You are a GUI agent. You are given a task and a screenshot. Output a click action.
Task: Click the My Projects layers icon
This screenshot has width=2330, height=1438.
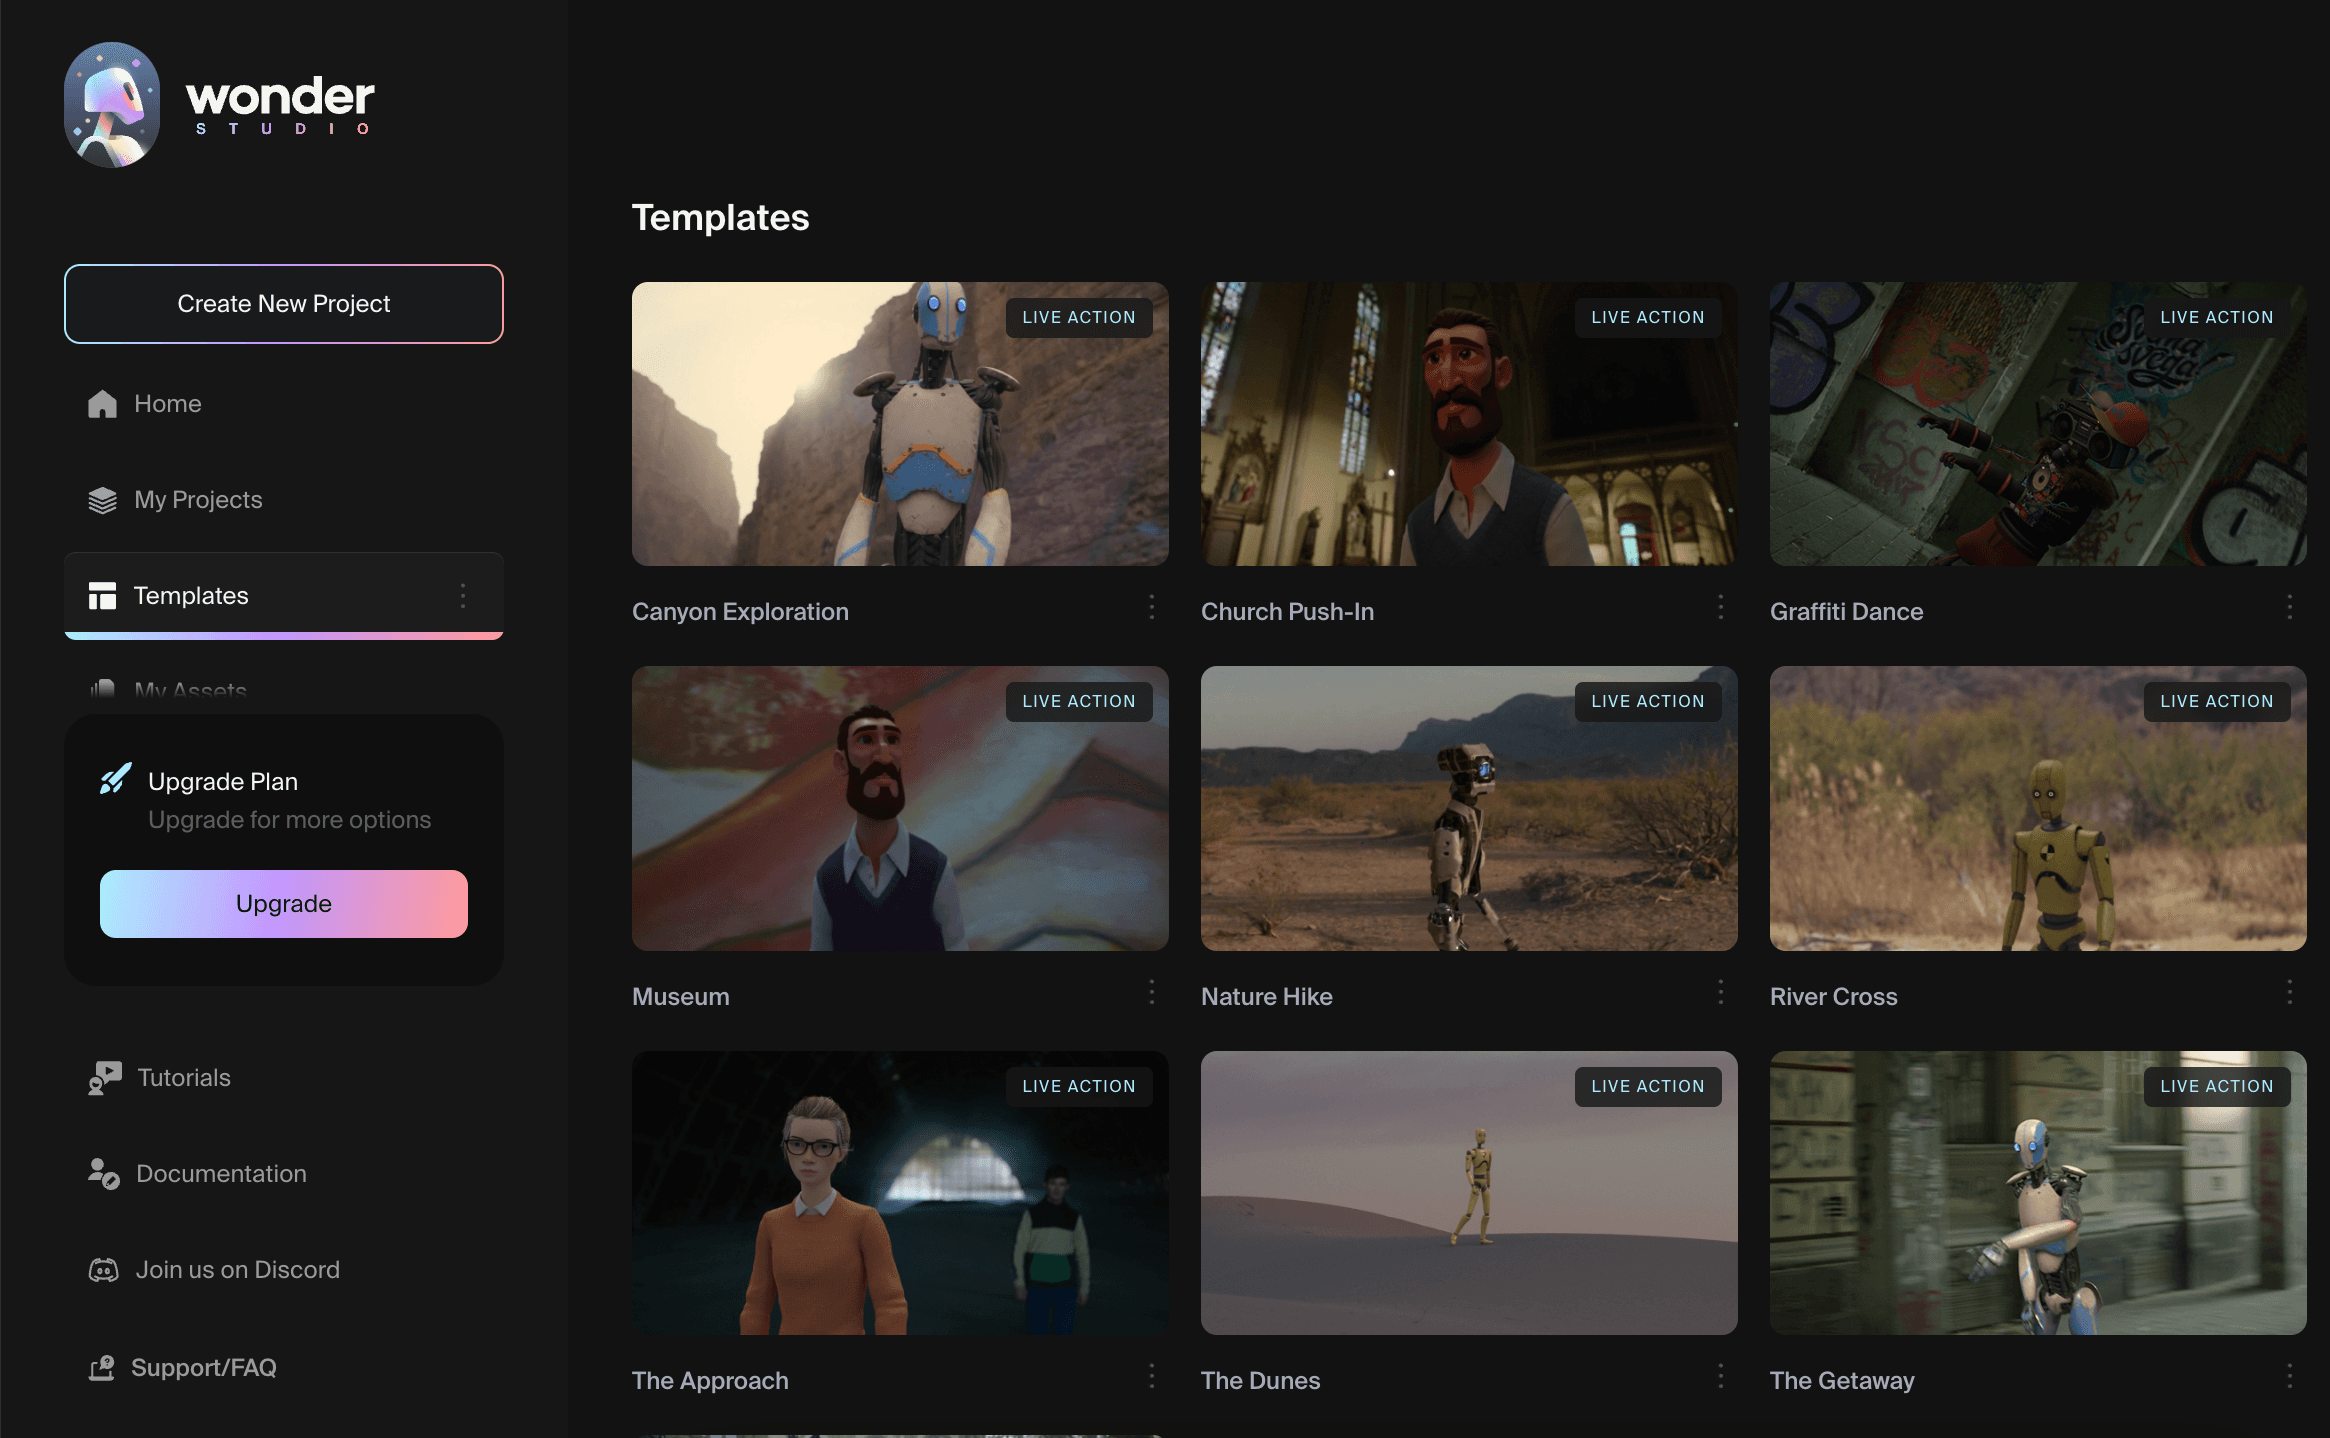pos(102,500)
